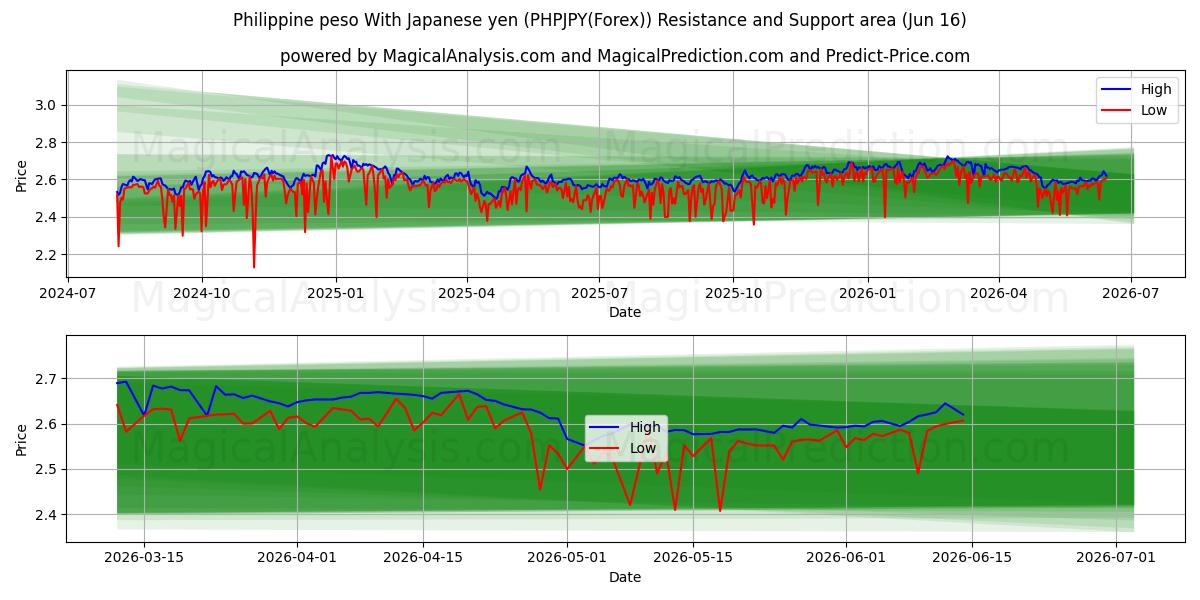Viewport: 1200px width, 600px height.
Task: Click the 2026-05-15 date tick label
Action: [x=693, y=558]
